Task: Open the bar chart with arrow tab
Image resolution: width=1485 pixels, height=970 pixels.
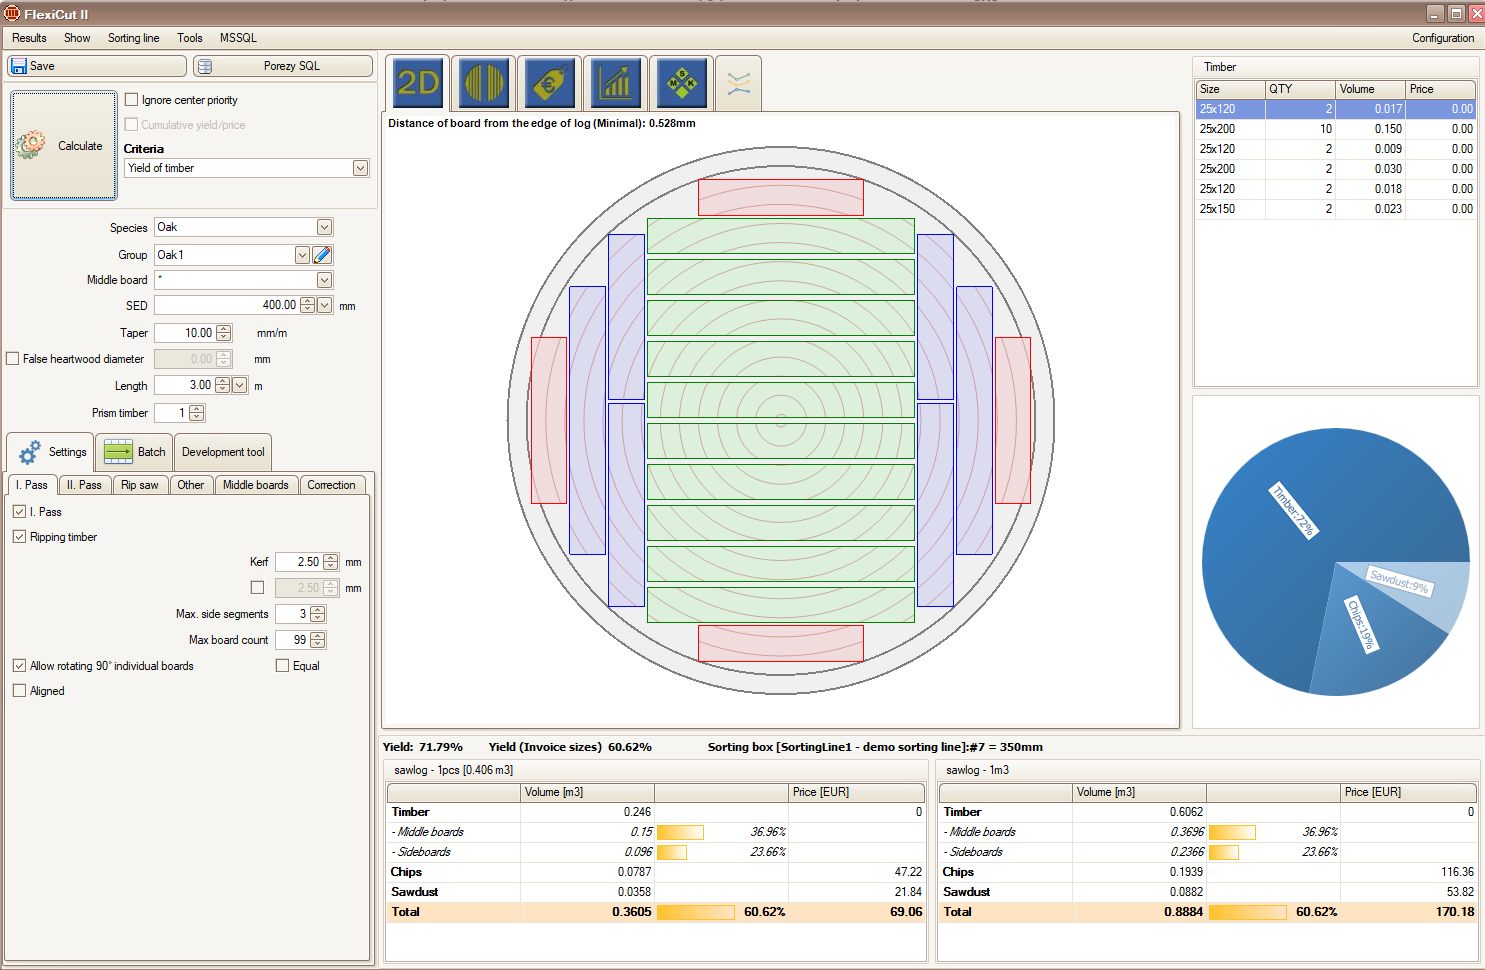Action: click(615, 83)
